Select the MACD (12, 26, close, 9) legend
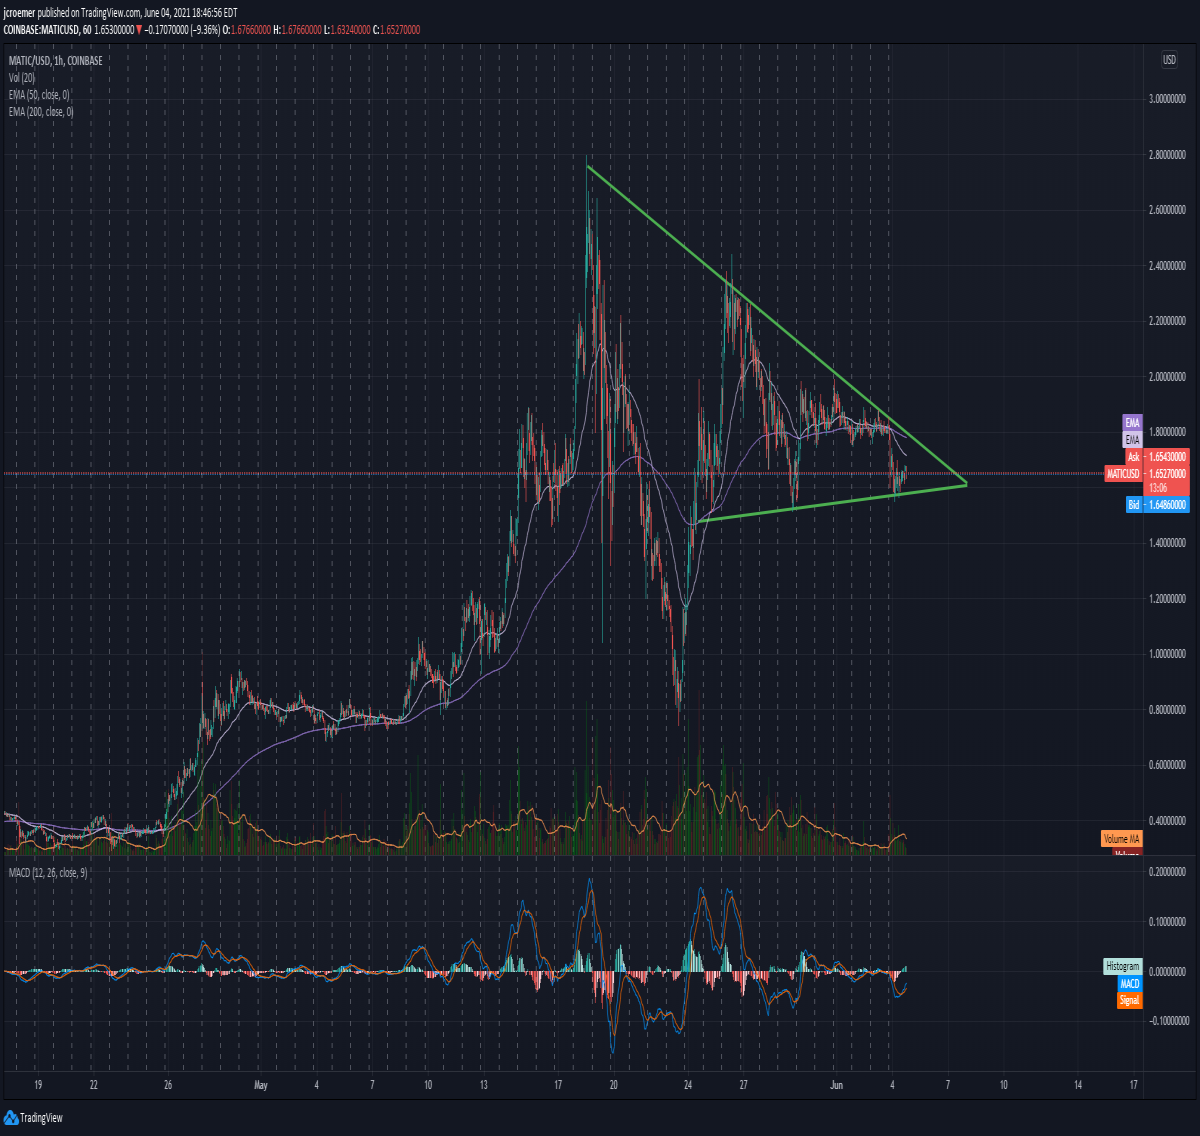Screen dimensions: 1200x1136 click(x=48, y=873)
